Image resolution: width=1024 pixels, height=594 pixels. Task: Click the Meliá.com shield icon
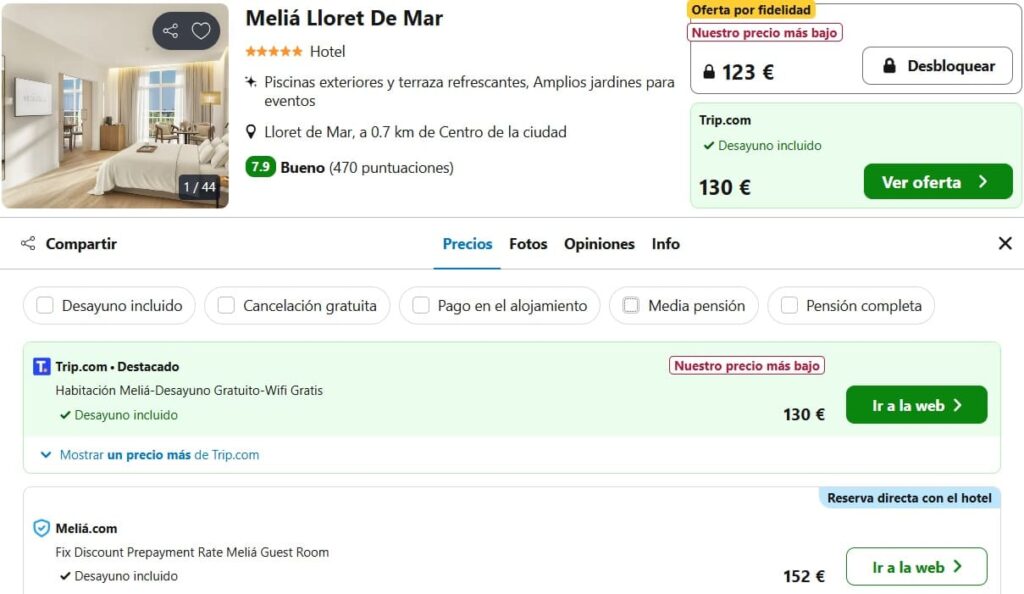point(41,527)
